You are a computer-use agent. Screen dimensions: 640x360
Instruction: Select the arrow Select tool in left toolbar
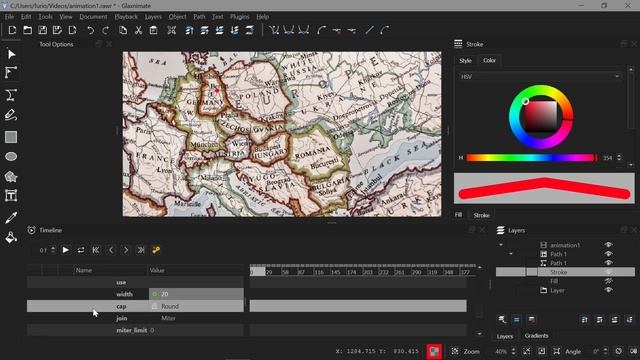coord(11,54)
